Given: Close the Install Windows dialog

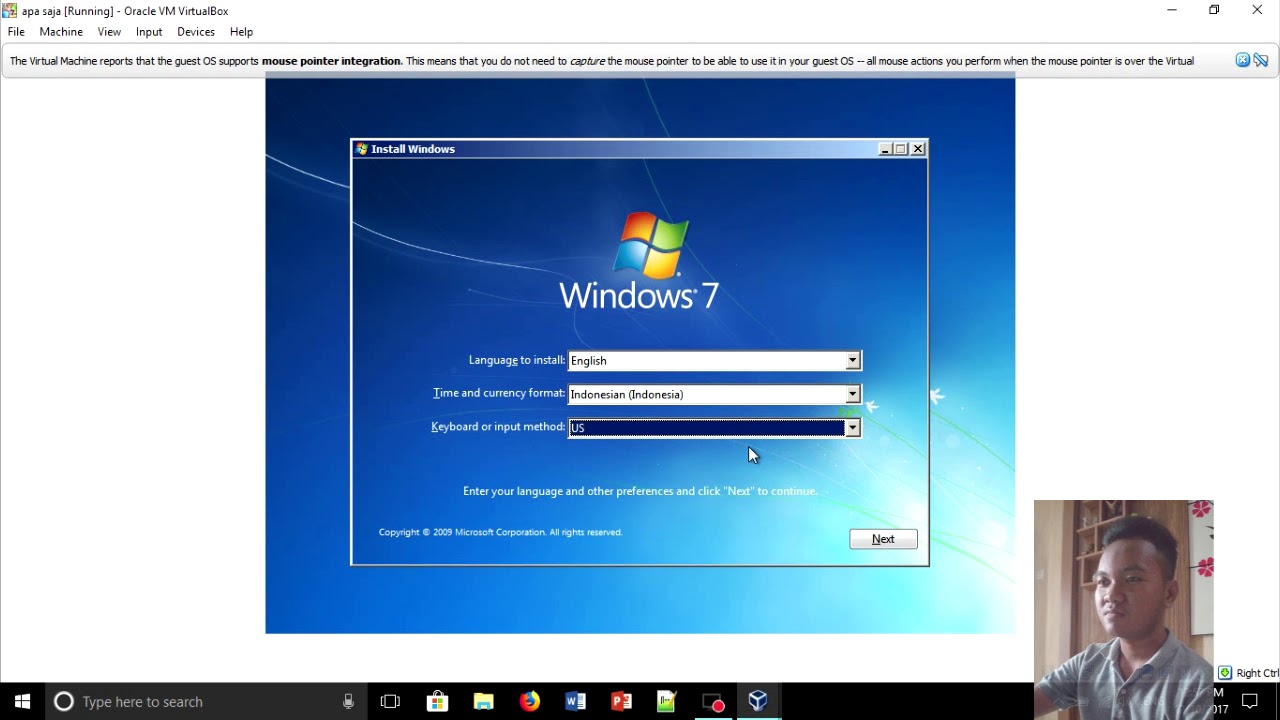Looking at the screenshot, I should (x=918, y=149).
